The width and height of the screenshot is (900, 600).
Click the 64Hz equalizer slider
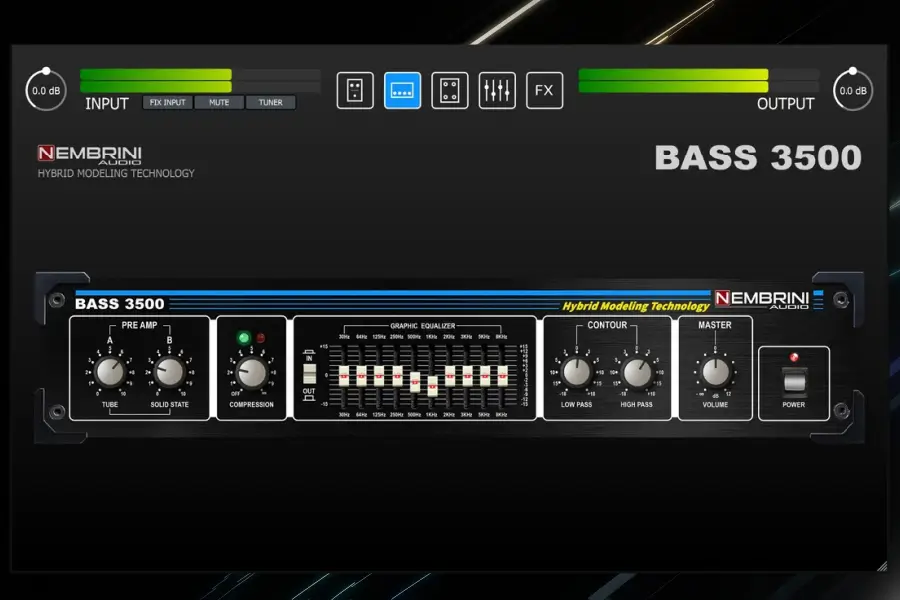click(x=362, y=376)
